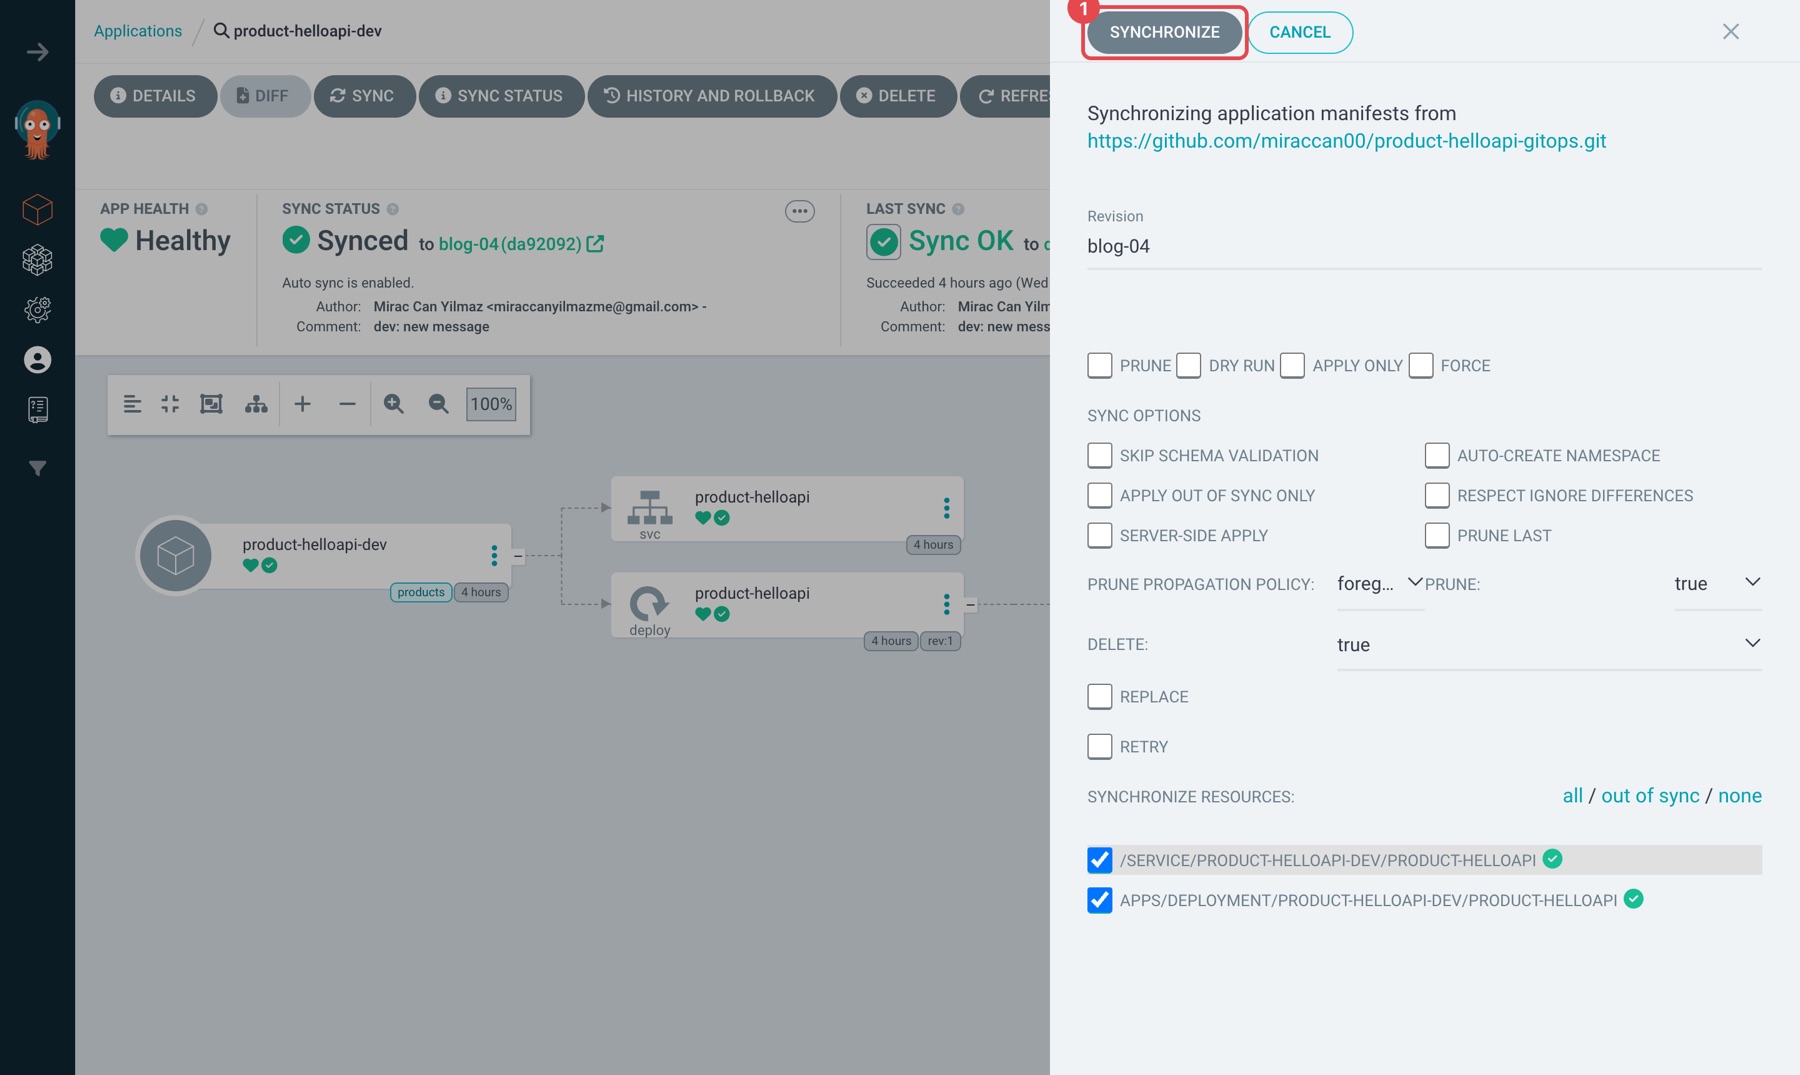
Task: Open external revision link icon next to da92092
Action: click(x=595, y=244)
